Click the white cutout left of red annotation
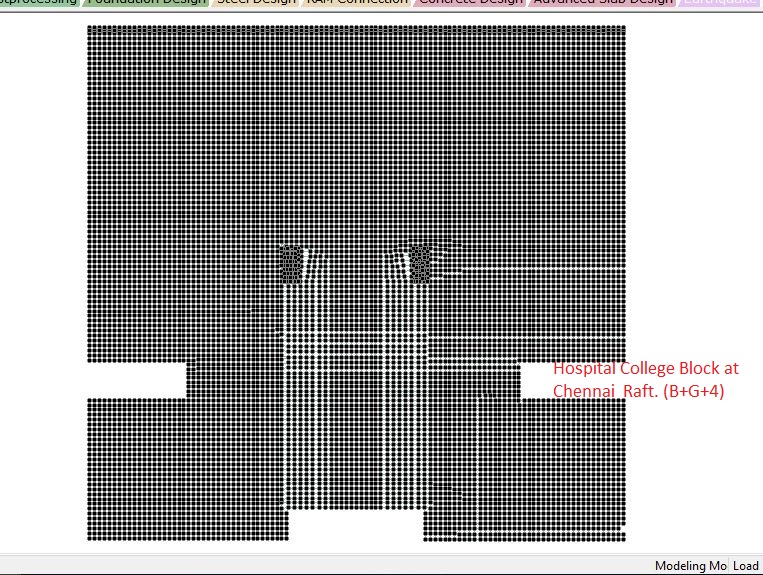Viewport: 763px width, 575px height. click(x=535, y=380)
